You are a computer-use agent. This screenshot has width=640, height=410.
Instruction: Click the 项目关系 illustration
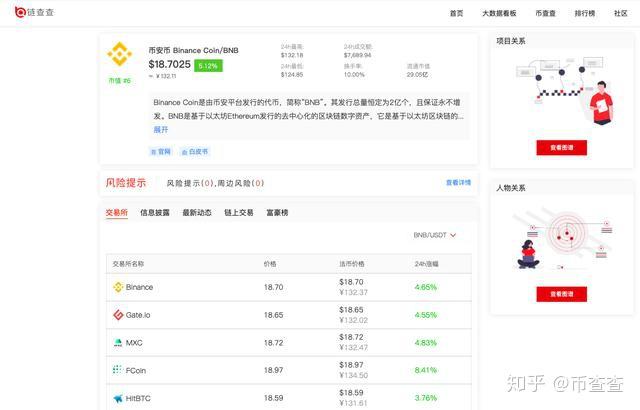coord(565,92)
